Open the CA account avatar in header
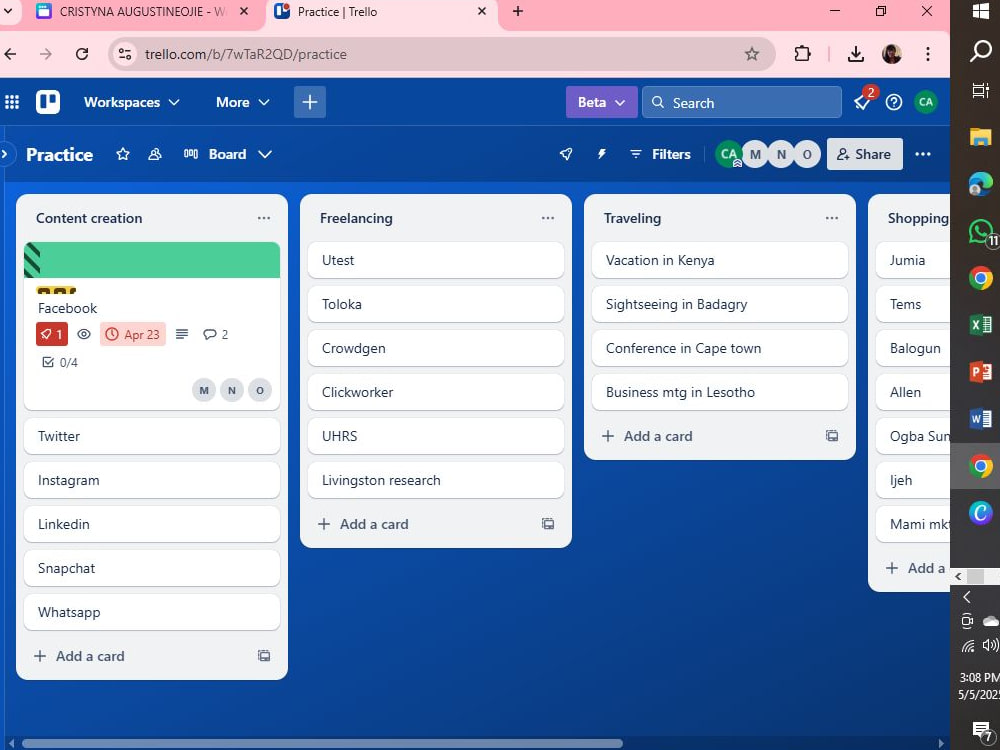1000x750 pixels. point(926,102)
